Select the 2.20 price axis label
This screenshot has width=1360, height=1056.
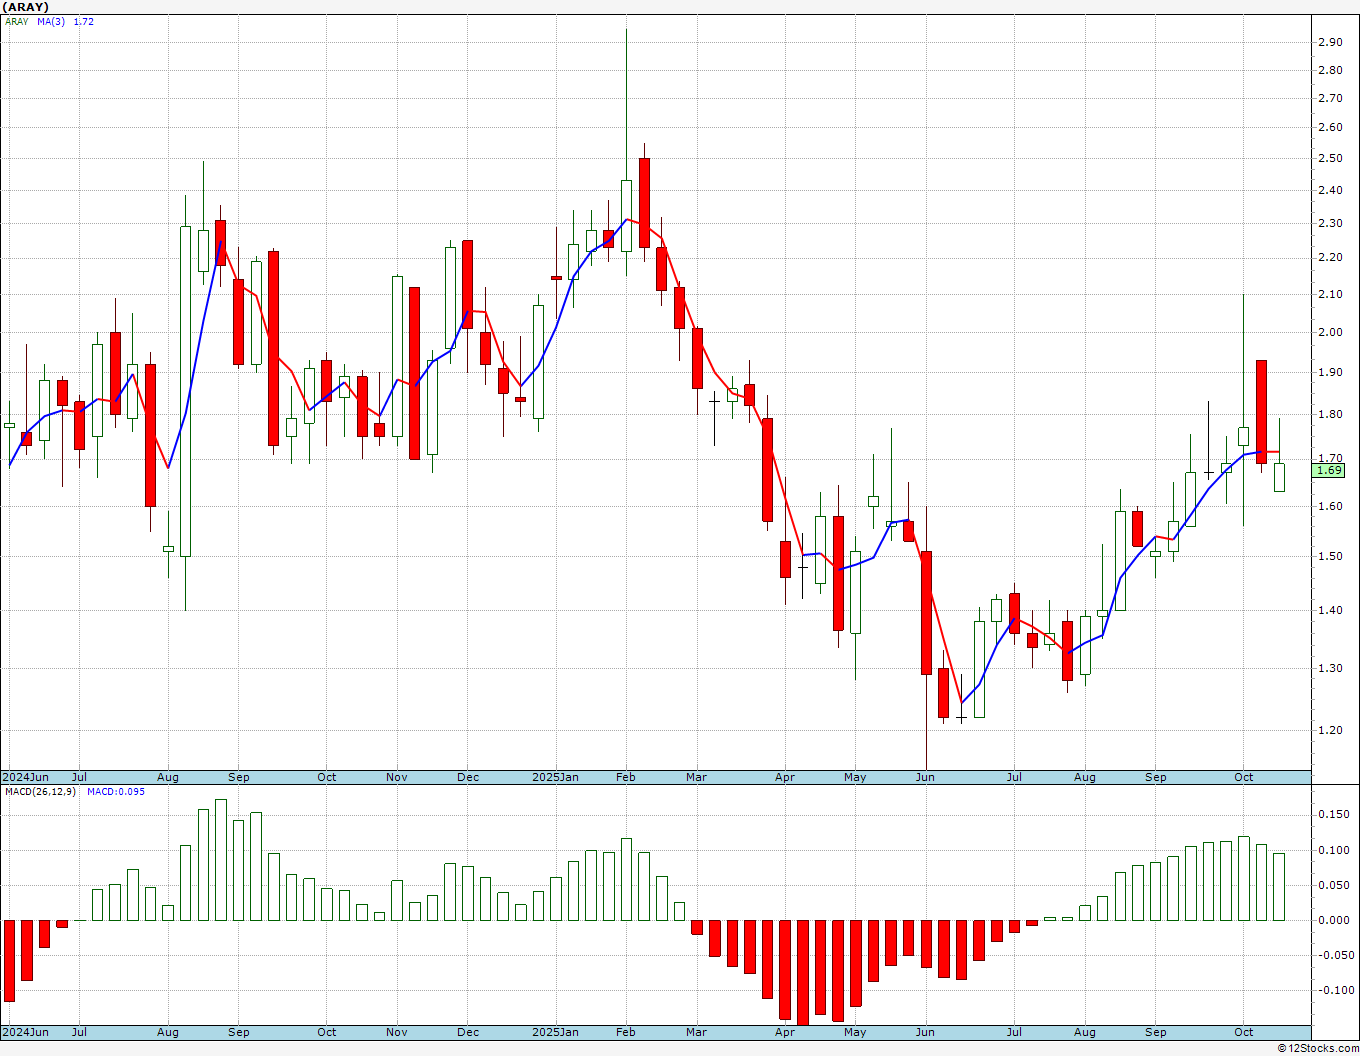tap(1330, 257)
